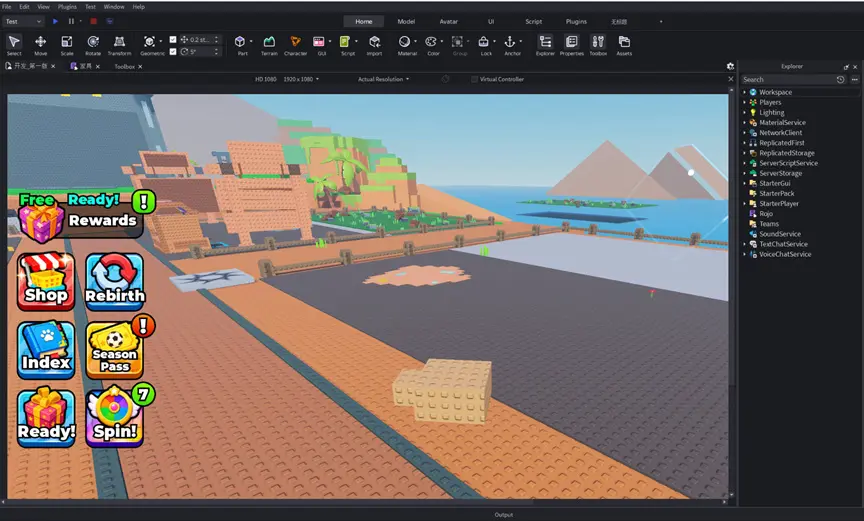The image size is (864, 521).
Task: Toggle the move snapping checkbox
Action: (x=173, y=40)
